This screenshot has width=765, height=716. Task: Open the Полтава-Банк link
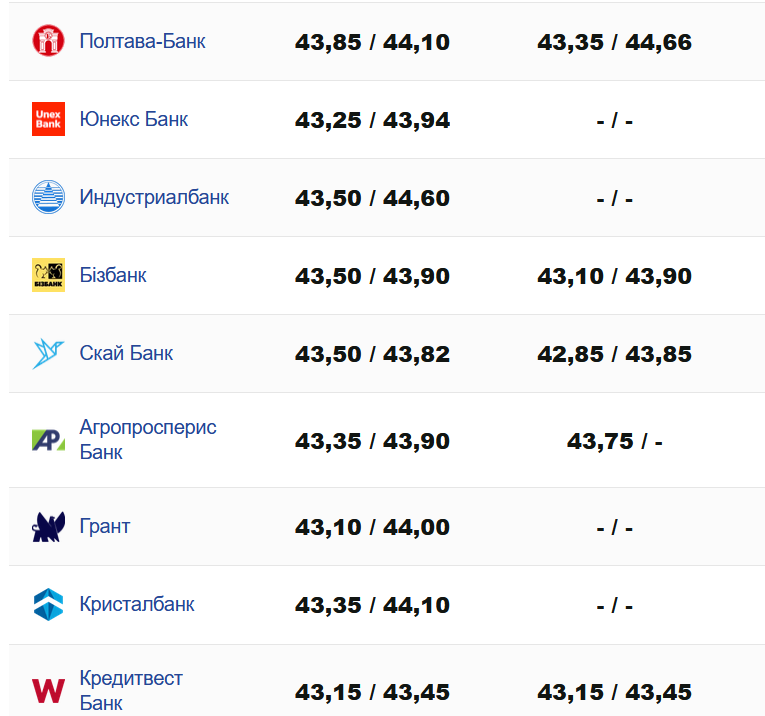pos(142,42)
